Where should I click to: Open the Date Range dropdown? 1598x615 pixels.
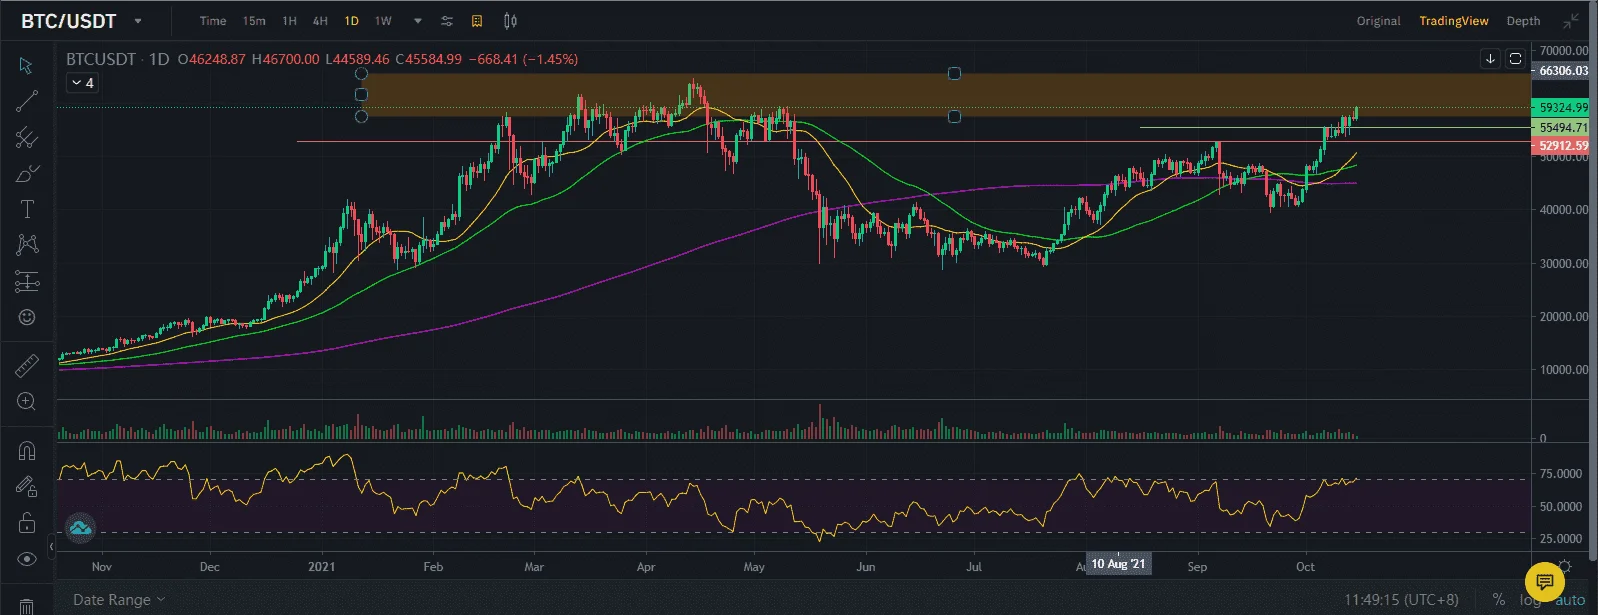point(119,600)
